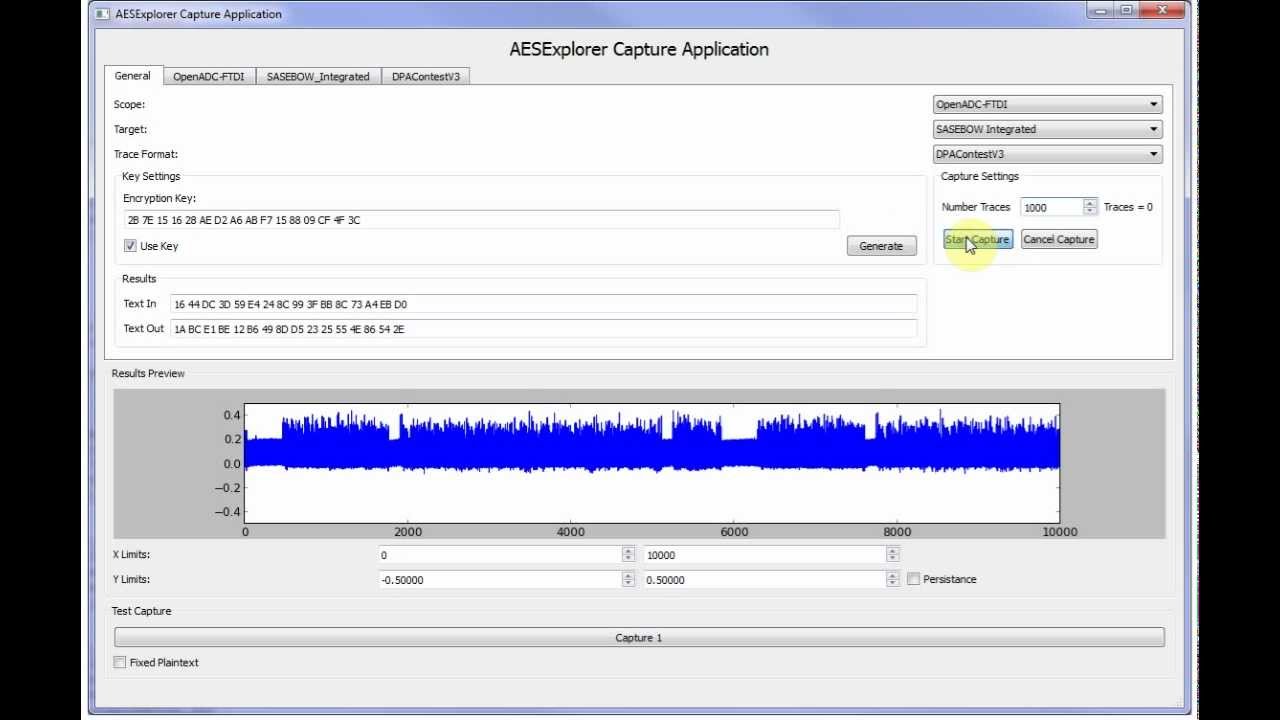Image resolution: width=1280 pixels, height=720 pixels.
Task: Increase the Y Limits minimum value
Action: (x=628, y=576)
